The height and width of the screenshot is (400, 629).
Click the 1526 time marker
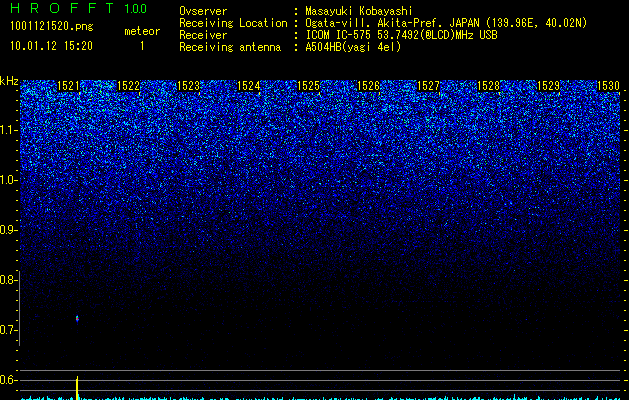click(368, 85)
